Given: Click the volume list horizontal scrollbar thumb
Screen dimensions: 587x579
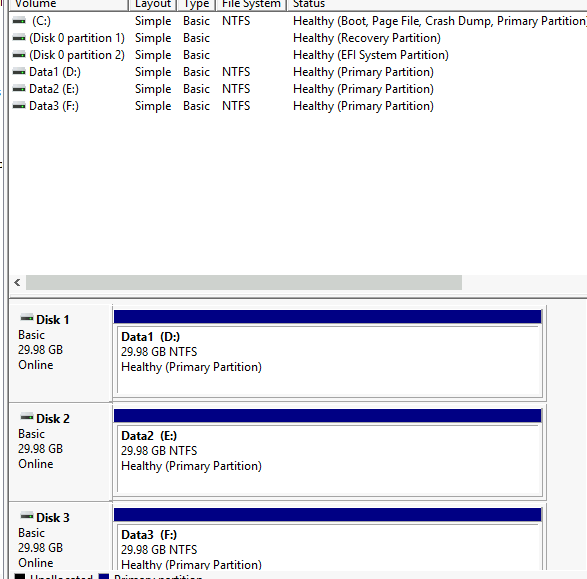Looking at the screenshot, I should tap(244, 283).
